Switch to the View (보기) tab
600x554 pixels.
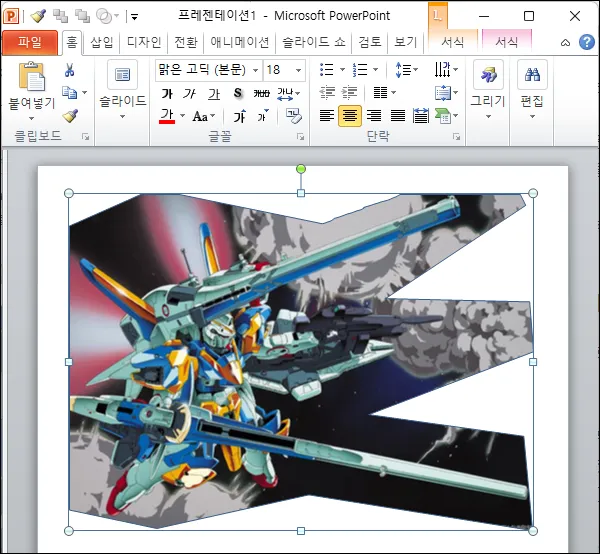click(x=406, y=42)
